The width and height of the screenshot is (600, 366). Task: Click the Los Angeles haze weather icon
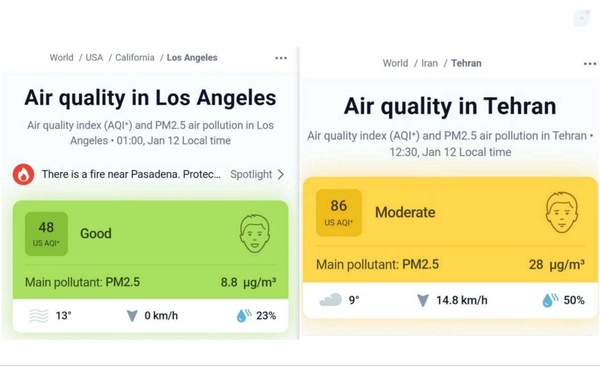pyautogui.click(x=39, y=316)
